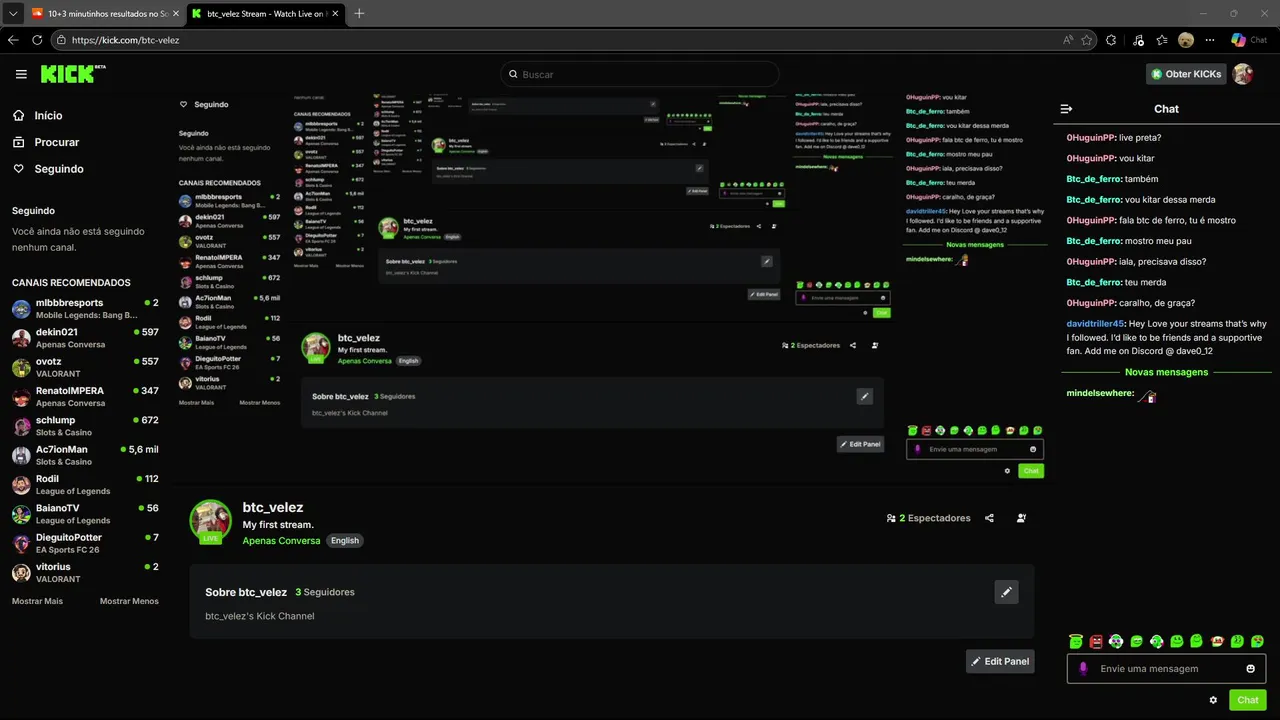Open browser extensions puzzle icon
This screenshot has width=1280, height=720.
[x=1111, y=40]
